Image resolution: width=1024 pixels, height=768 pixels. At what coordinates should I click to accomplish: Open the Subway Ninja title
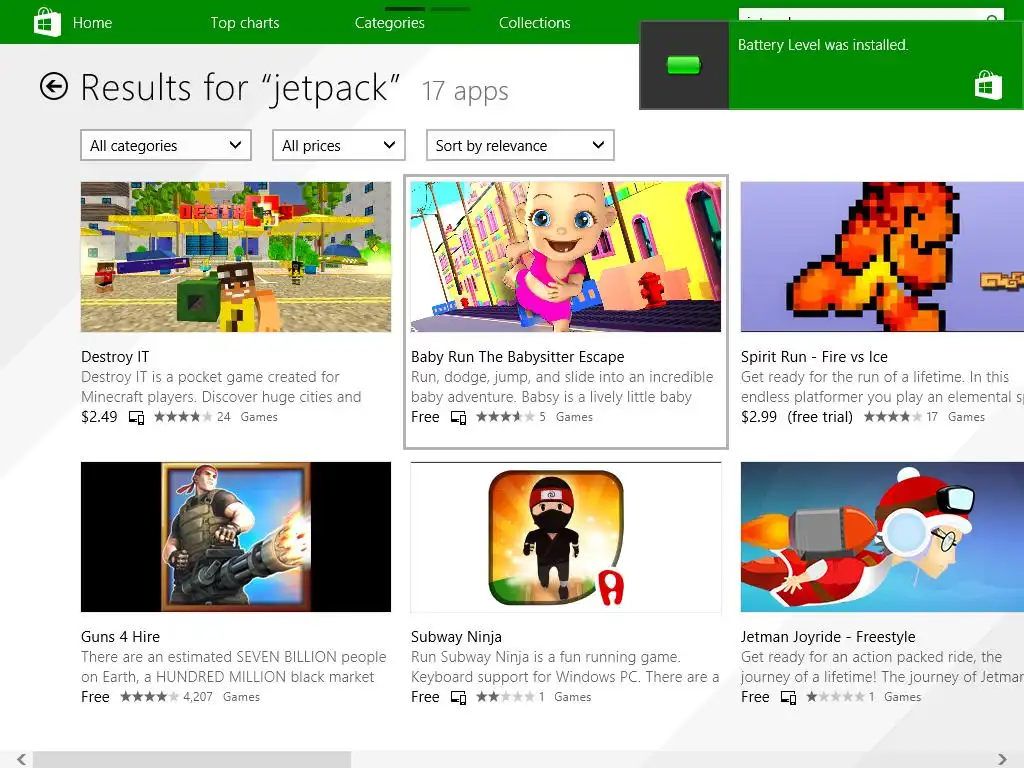[456, 637]
